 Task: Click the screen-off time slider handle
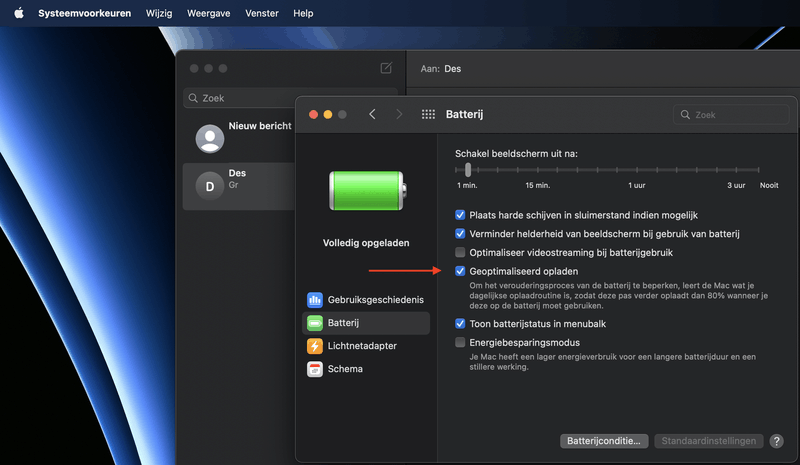coord(468,170)
